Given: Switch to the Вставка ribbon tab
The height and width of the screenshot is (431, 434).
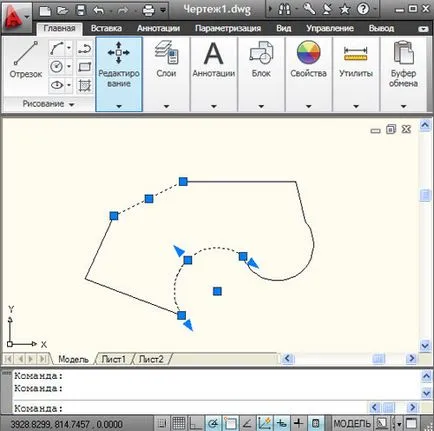Looking at the screenshot, I should pyautogui.click(x=106, y=28).
